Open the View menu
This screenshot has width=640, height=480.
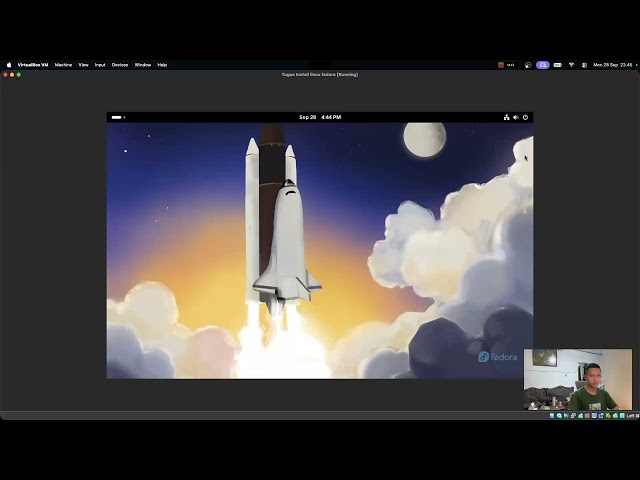coord(83,65)
